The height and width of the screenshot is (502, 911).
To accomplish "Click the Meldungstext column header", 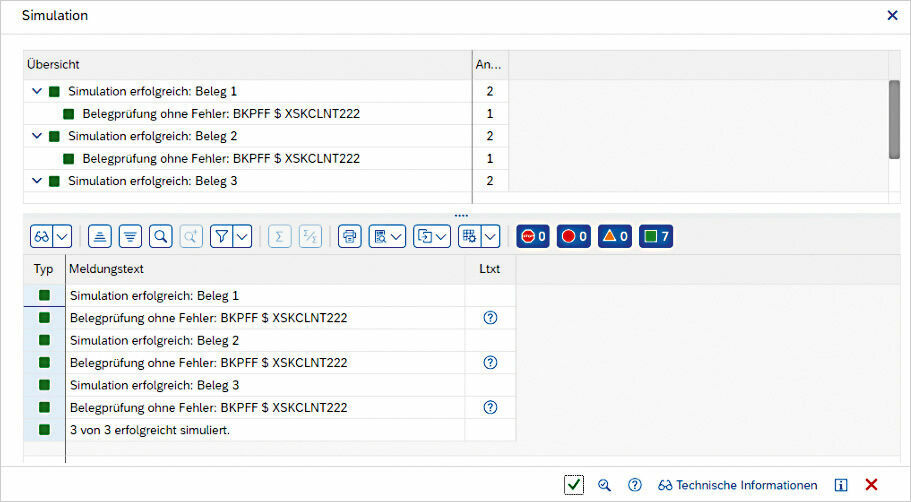I will click(264, 269).
